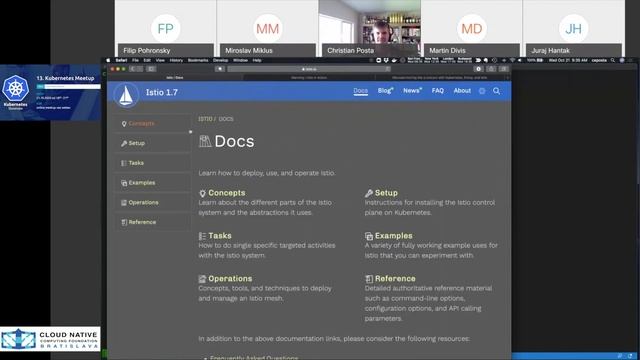Click the Istio sailboat logo
640x360 pixels.
126,95
